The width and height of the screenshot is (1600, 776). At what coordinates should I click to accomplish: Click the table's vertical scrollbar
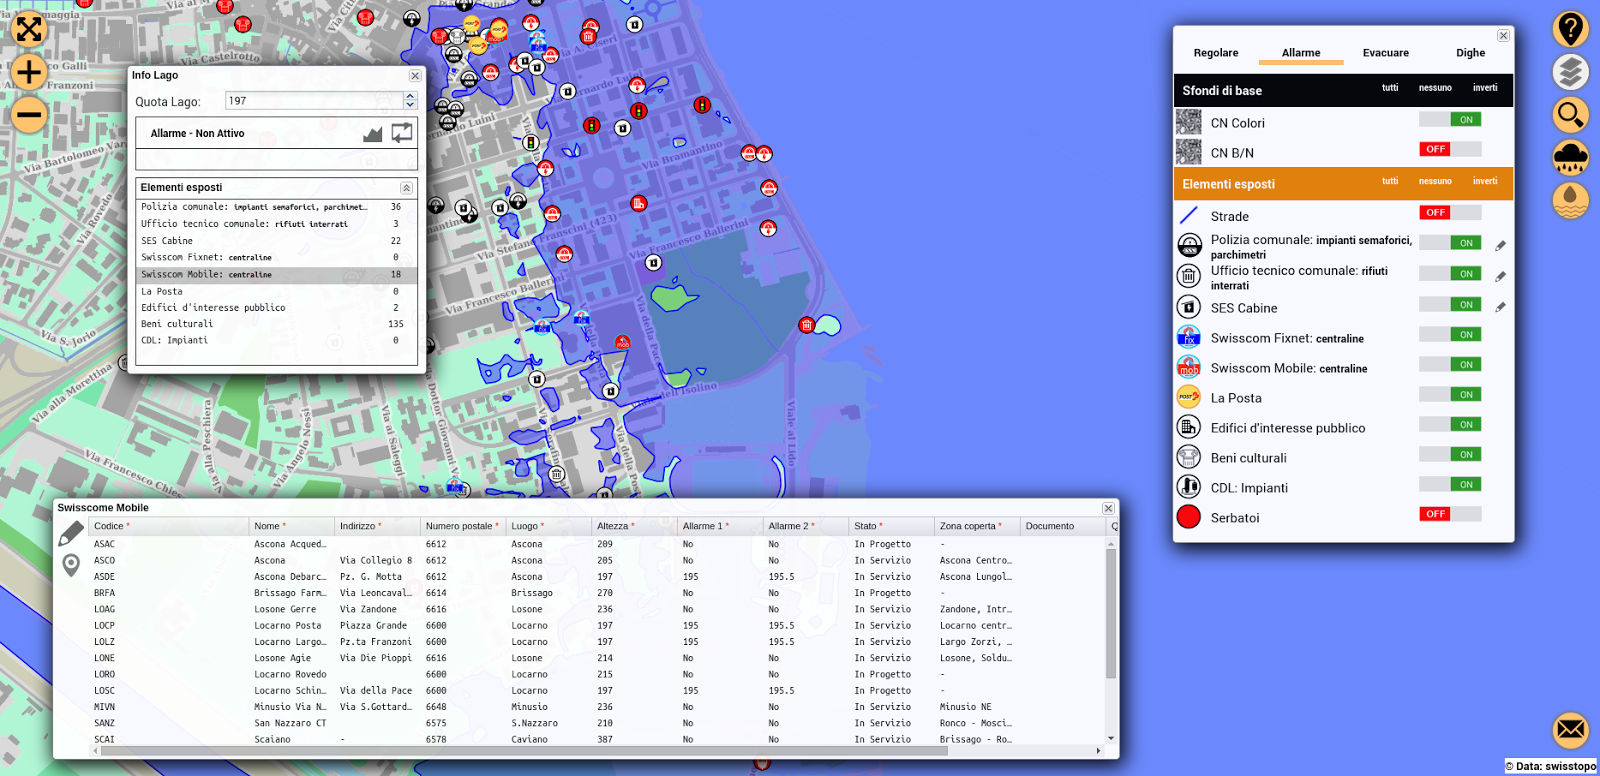point(1111,612)
